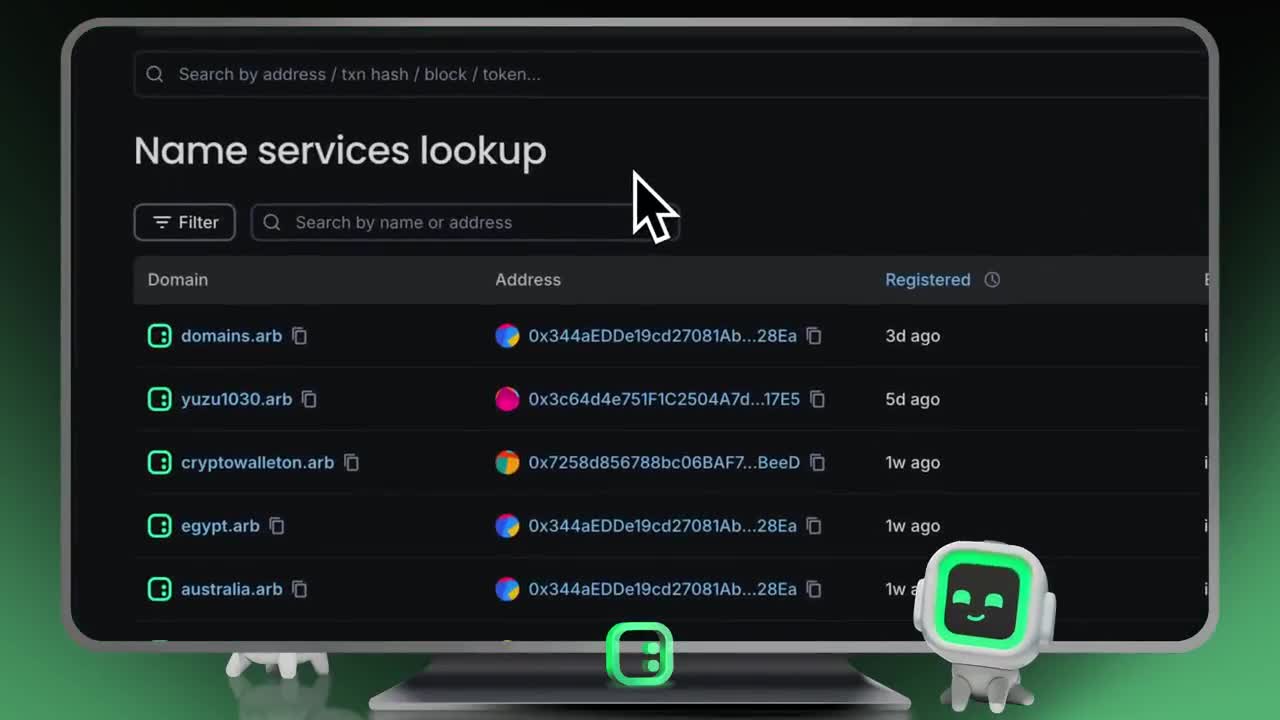Click the multicolor avatar beside cryptowalleton.arb address
The width and height of the screenshot is (1280, 720).
pyautogui.click(x=507, y=462)
